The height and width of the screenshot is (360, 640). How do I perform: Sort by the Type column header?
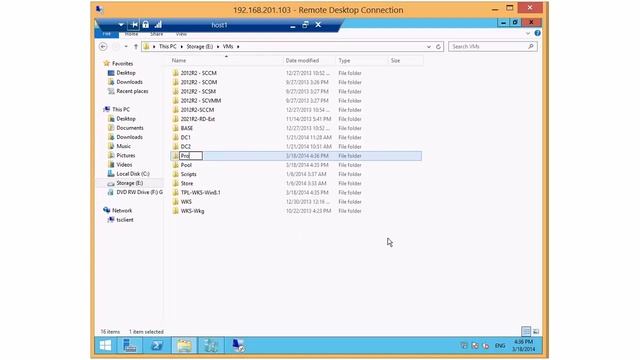(344, 60)
